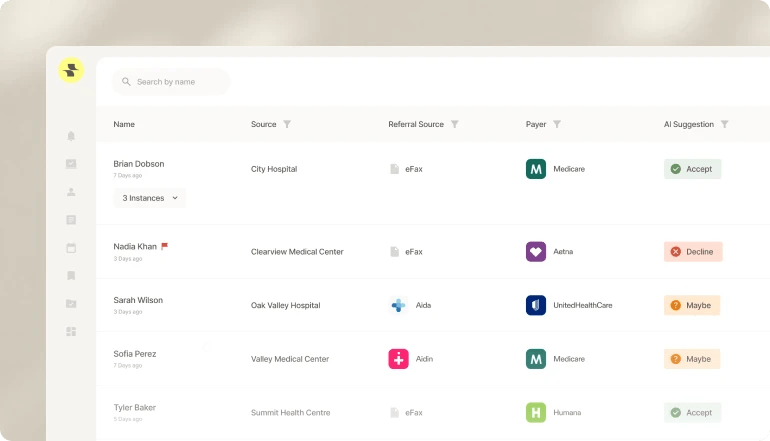Click eFax document icon in Brian Dobson row

click(394, 169)
